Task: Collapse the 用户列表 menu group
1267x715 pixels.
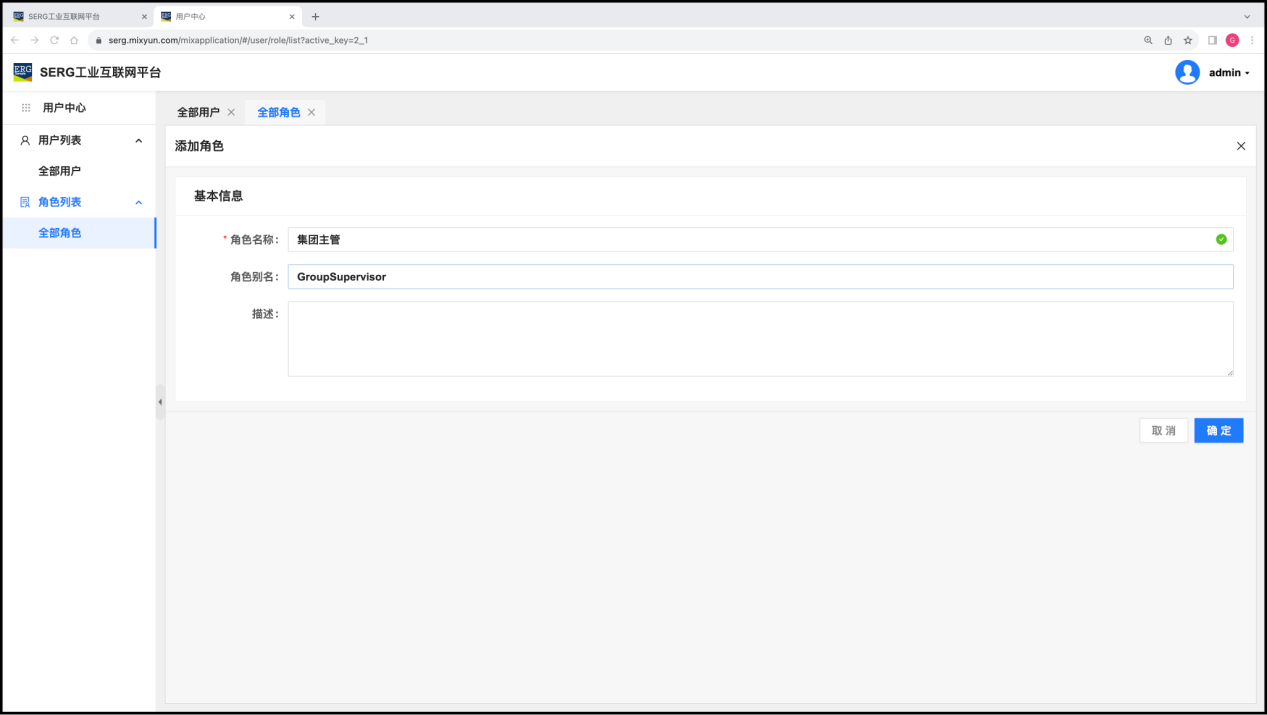Action: coord(138,141)
